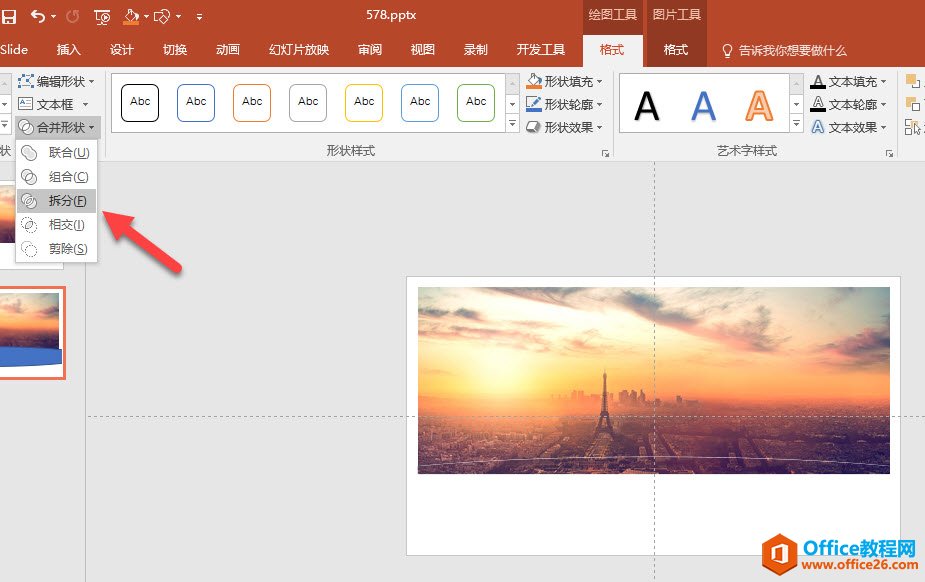Select 剪除(S) subtract shapes option

[67, 249]
